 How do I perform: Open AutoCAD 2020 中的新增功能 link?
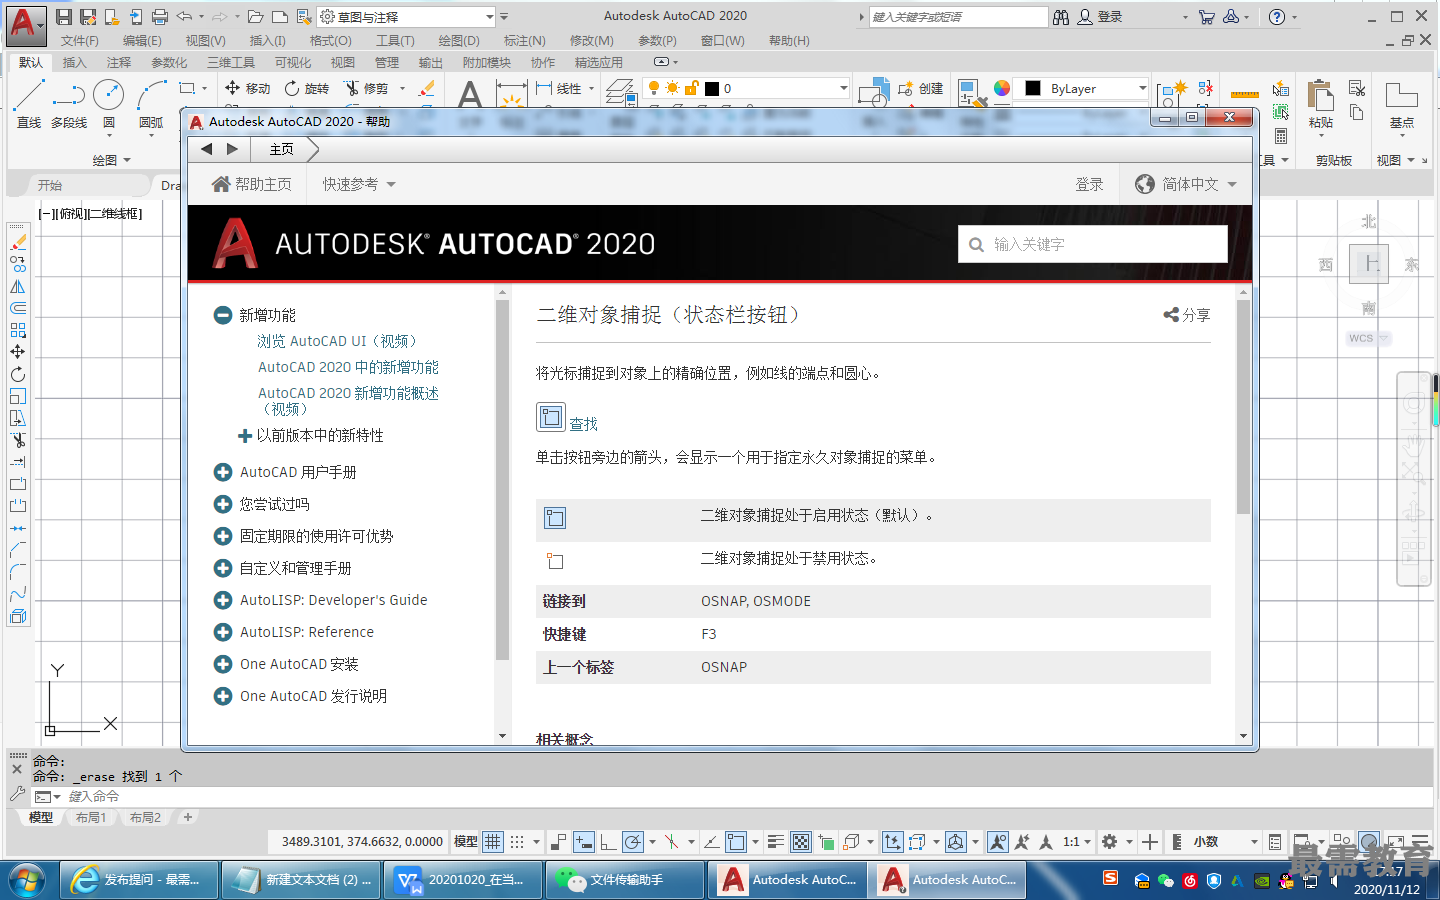click(348, 367)
